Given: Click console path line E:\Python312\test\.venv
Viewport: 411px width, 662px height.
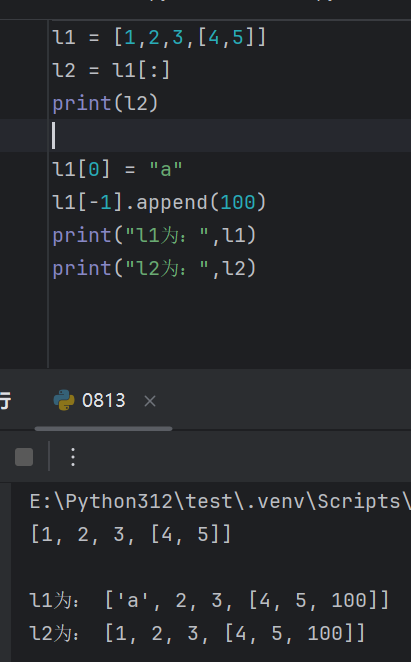Looking at the screenshot, I should tap(220, 502).
